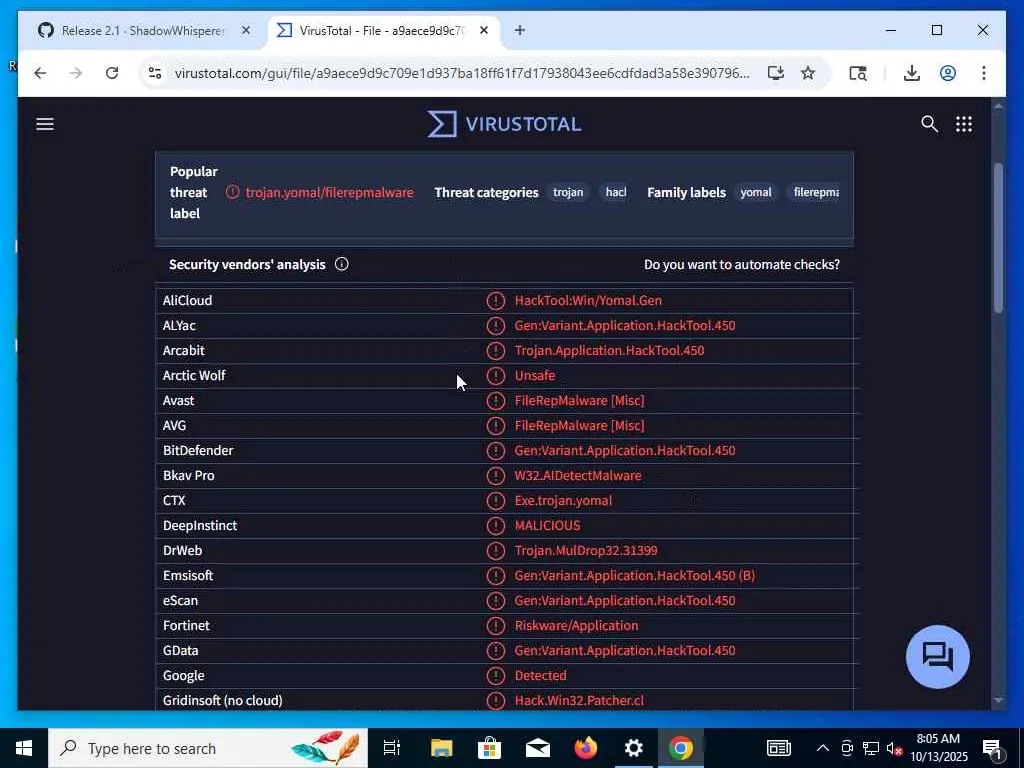Open the Chrome downloads icon
Viewport: 1024px width, 768px height.
912,73
